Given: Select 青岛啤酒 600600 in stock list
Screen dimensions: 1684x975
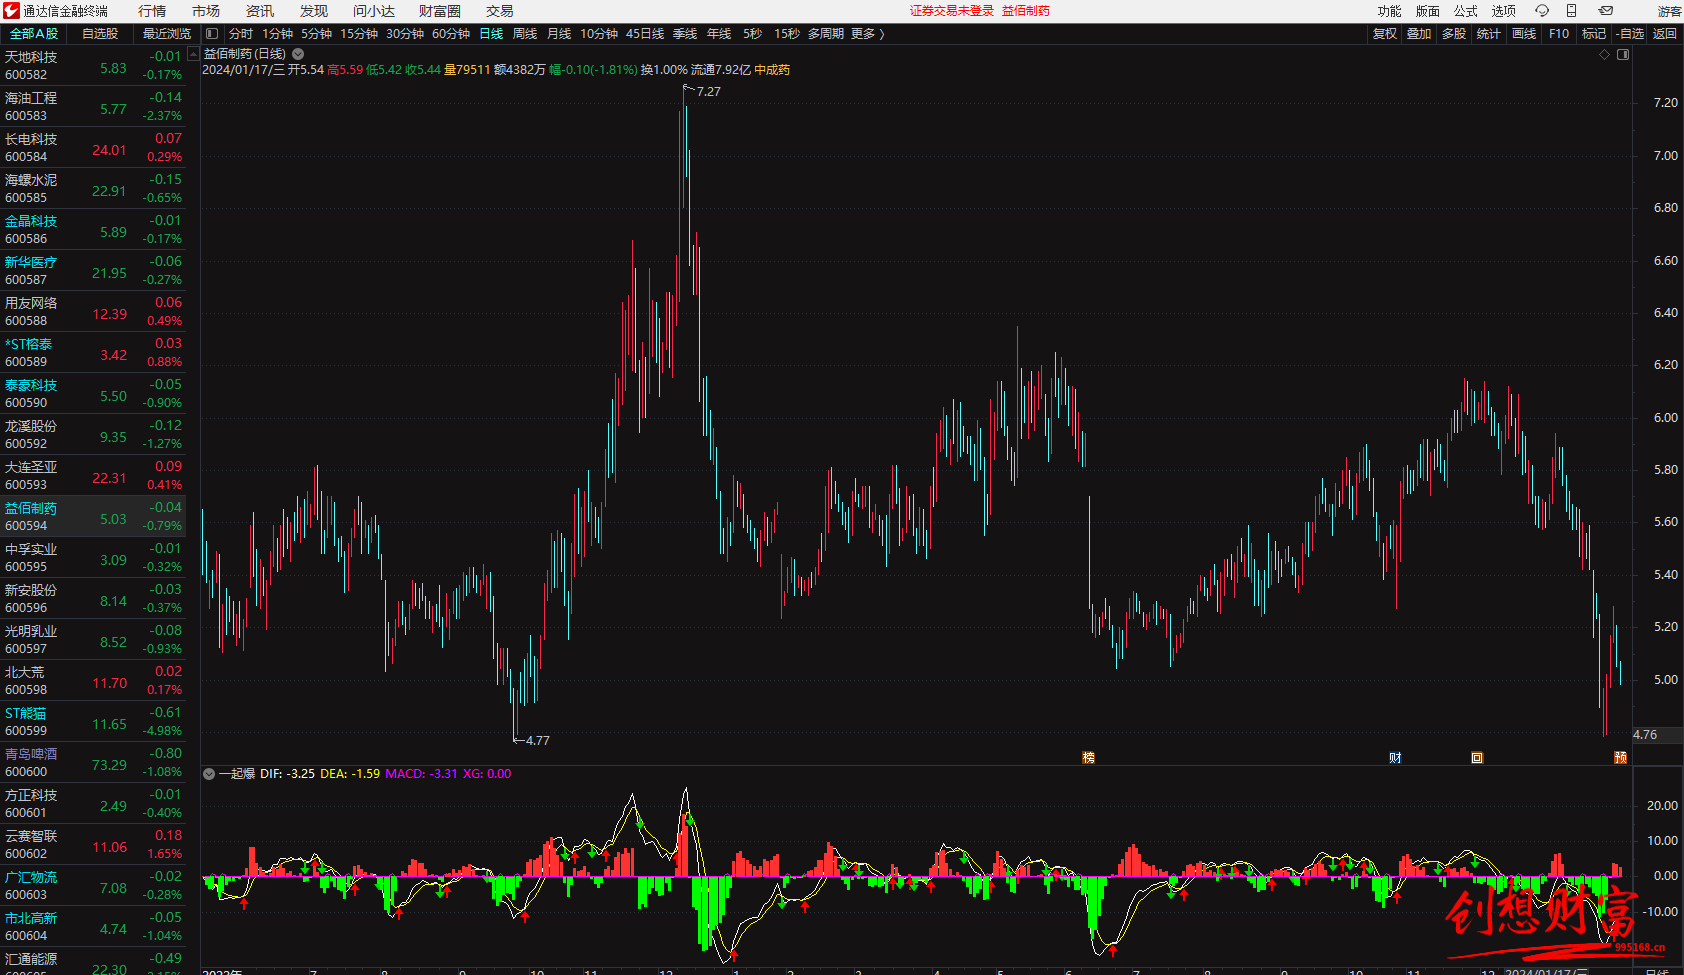Looking at the screenshot, I should tap(93, 763).
